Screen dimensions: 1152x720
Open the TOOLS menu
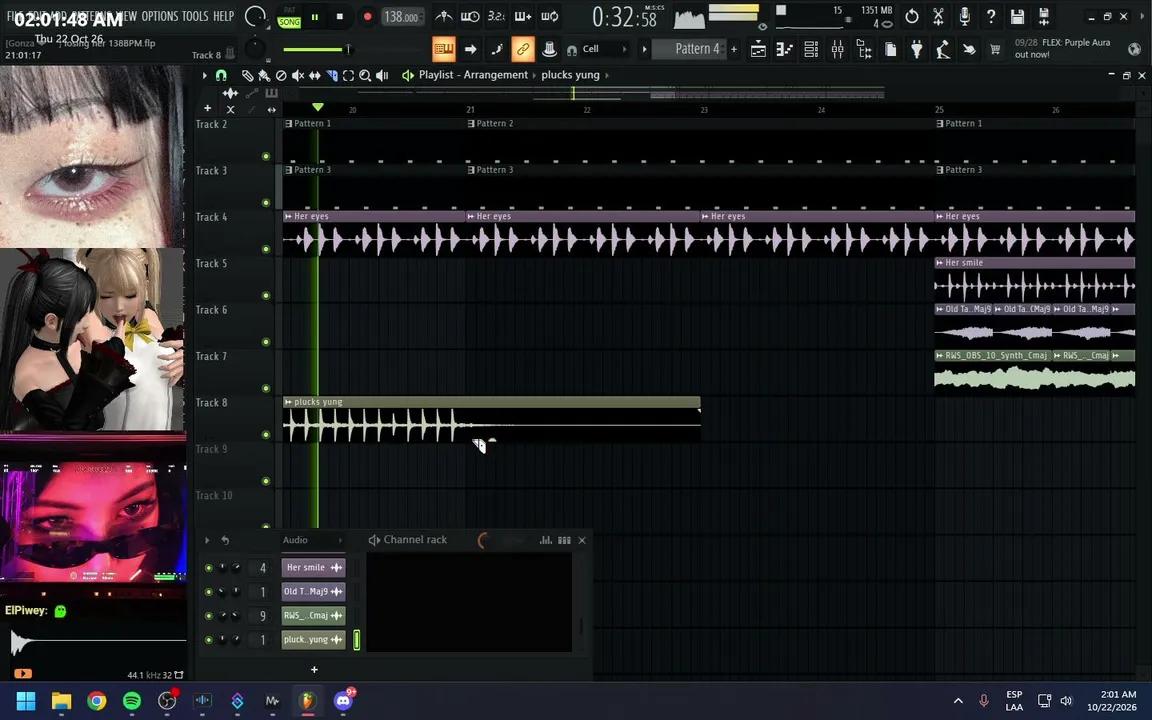coord(195,15)
